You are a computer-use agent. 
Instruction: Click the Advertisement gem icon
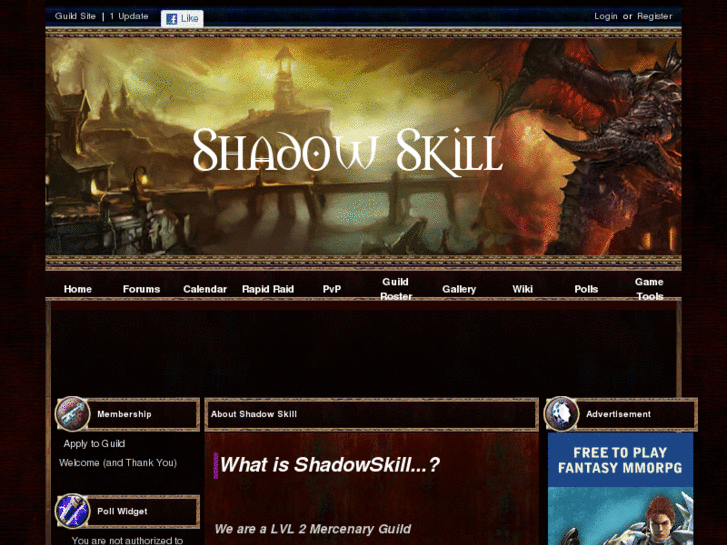pos(561,414)
